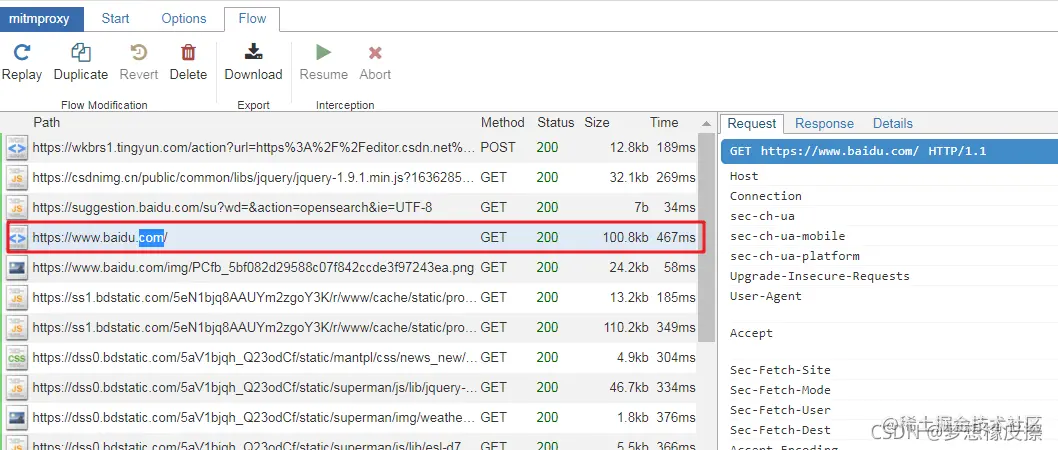Open the Request tab in flow details
This screenshot has width=1058, height=450.
pos(752,123)
